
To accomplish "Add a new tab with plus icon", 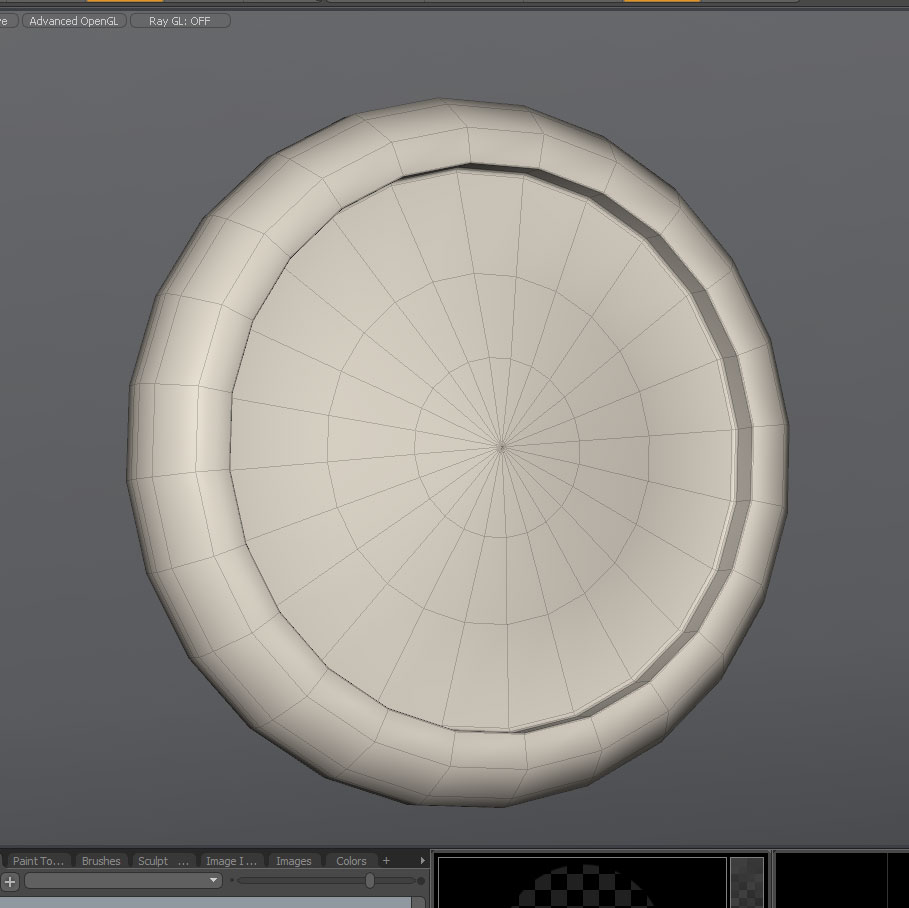I will coord(386,861).
